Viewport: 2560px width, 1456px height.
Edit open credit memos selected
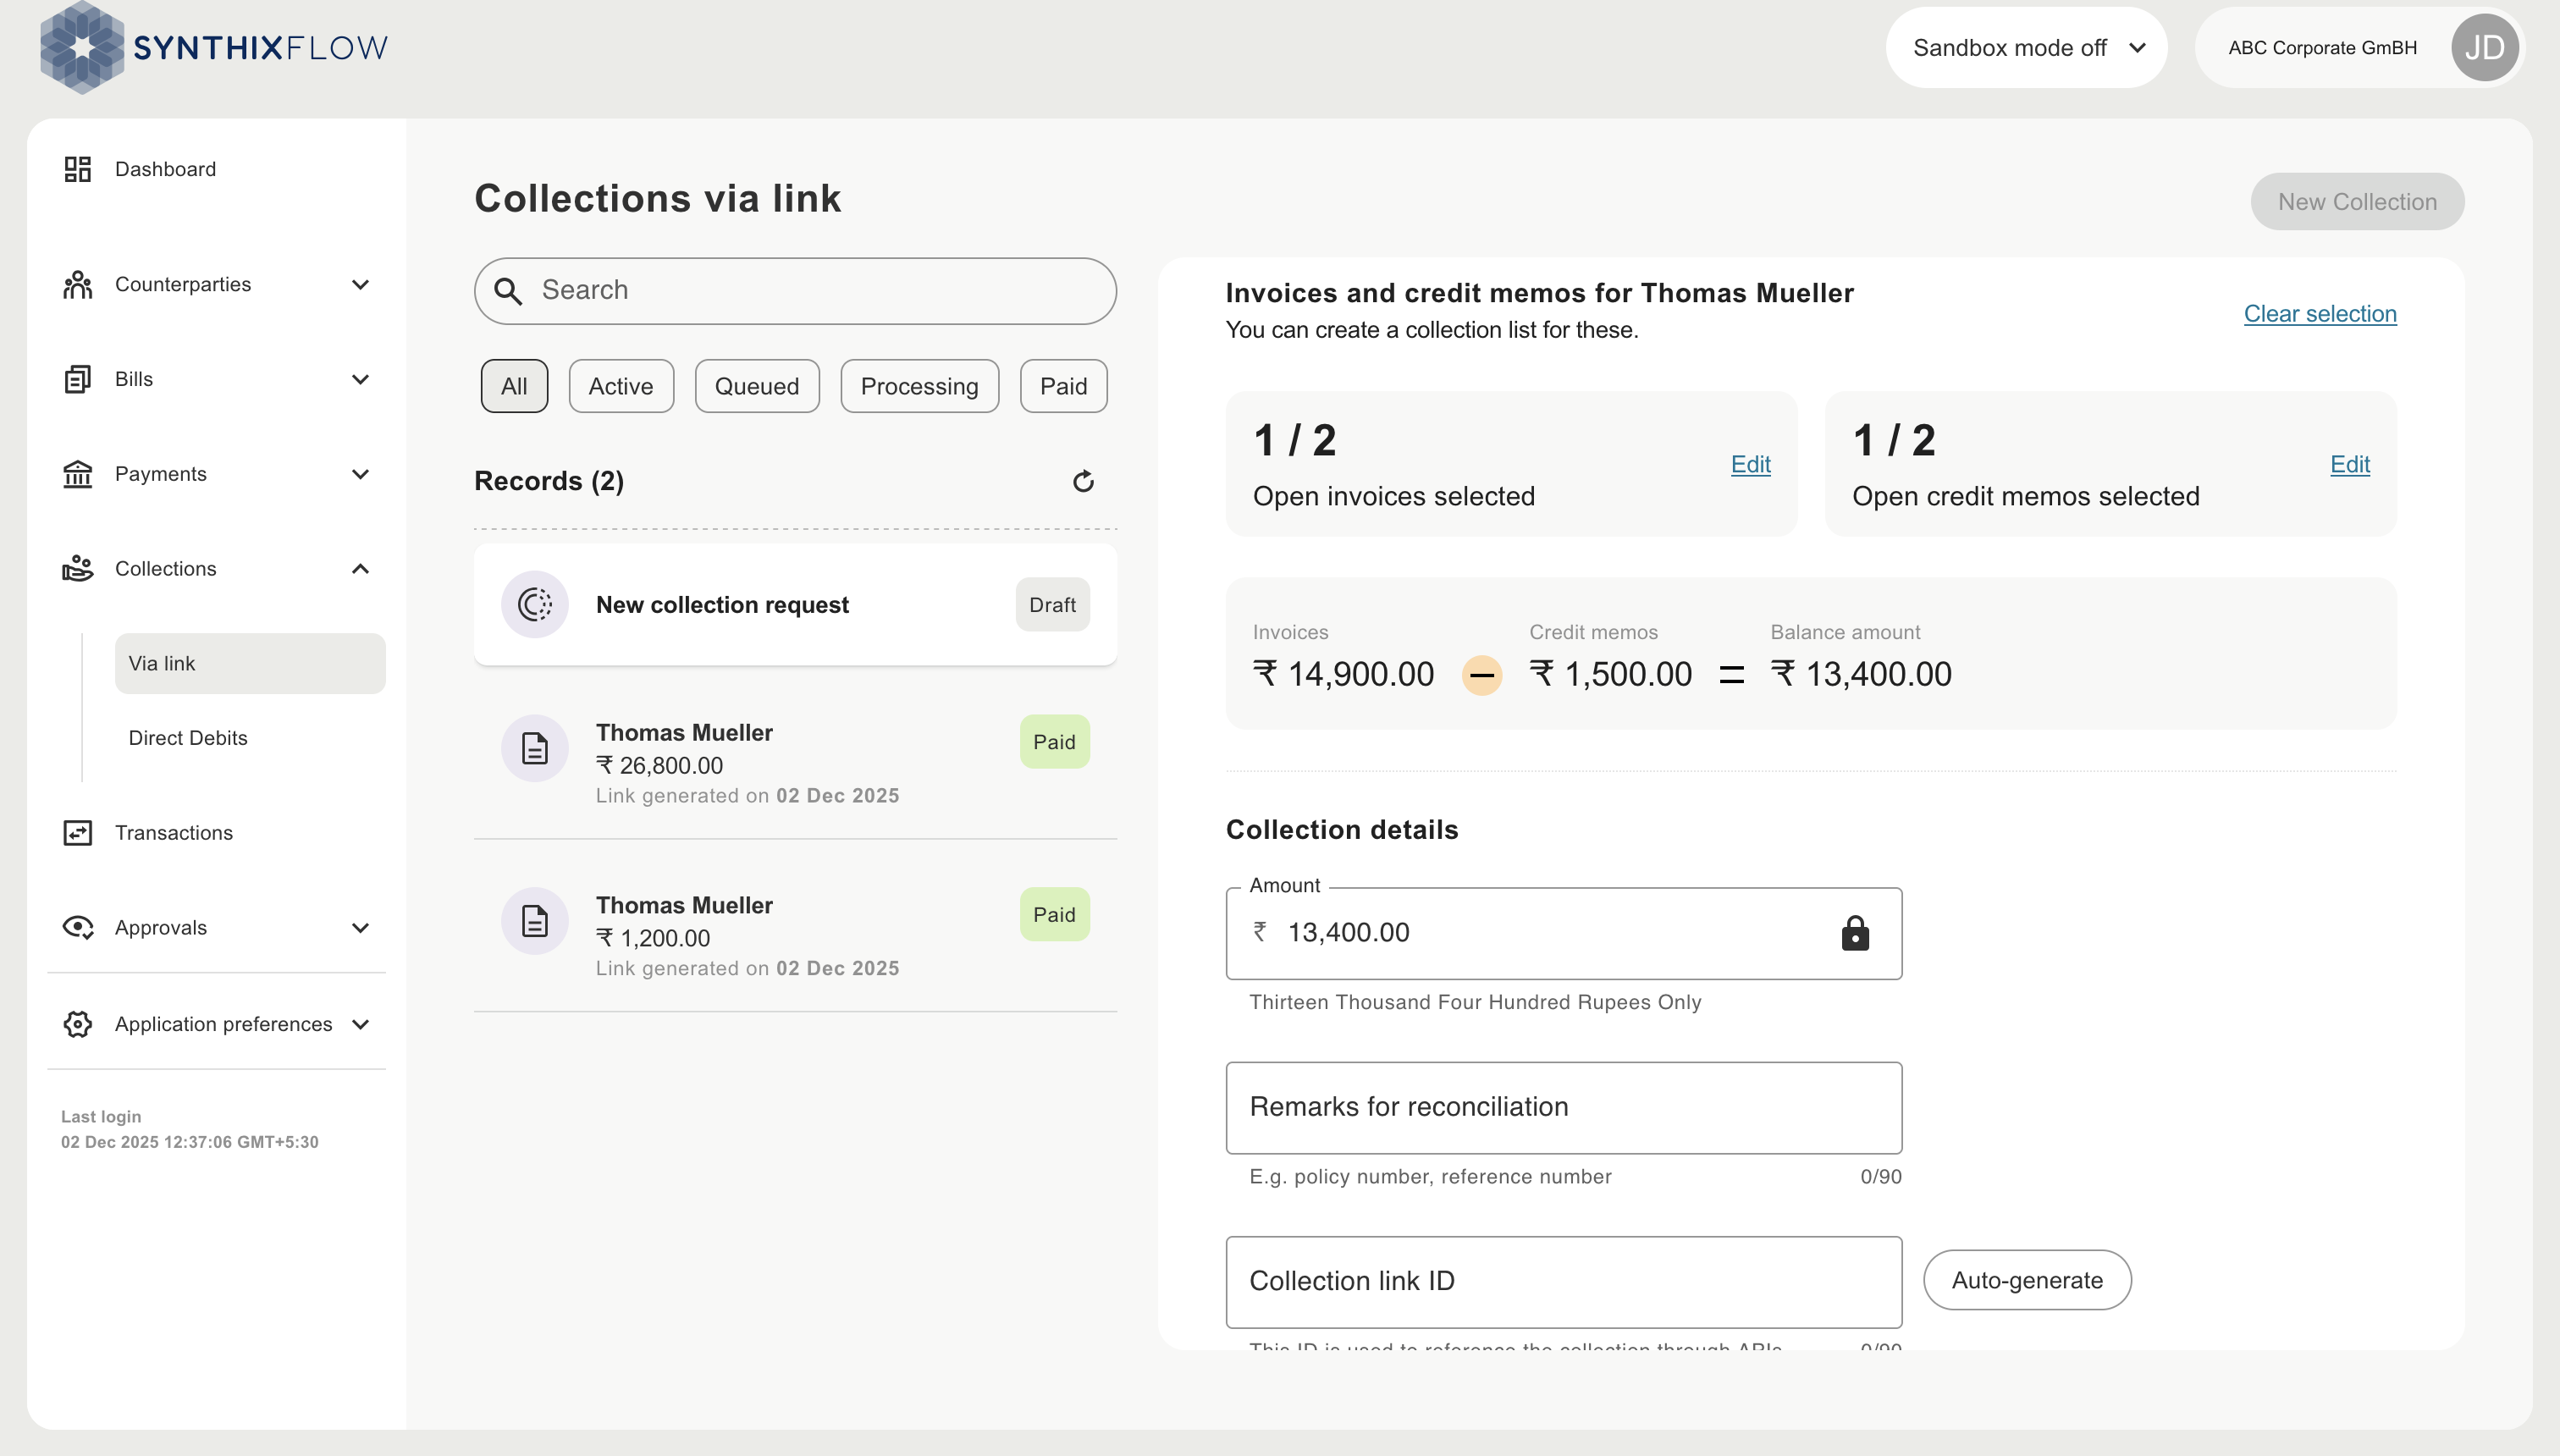tap(2350, 464)
